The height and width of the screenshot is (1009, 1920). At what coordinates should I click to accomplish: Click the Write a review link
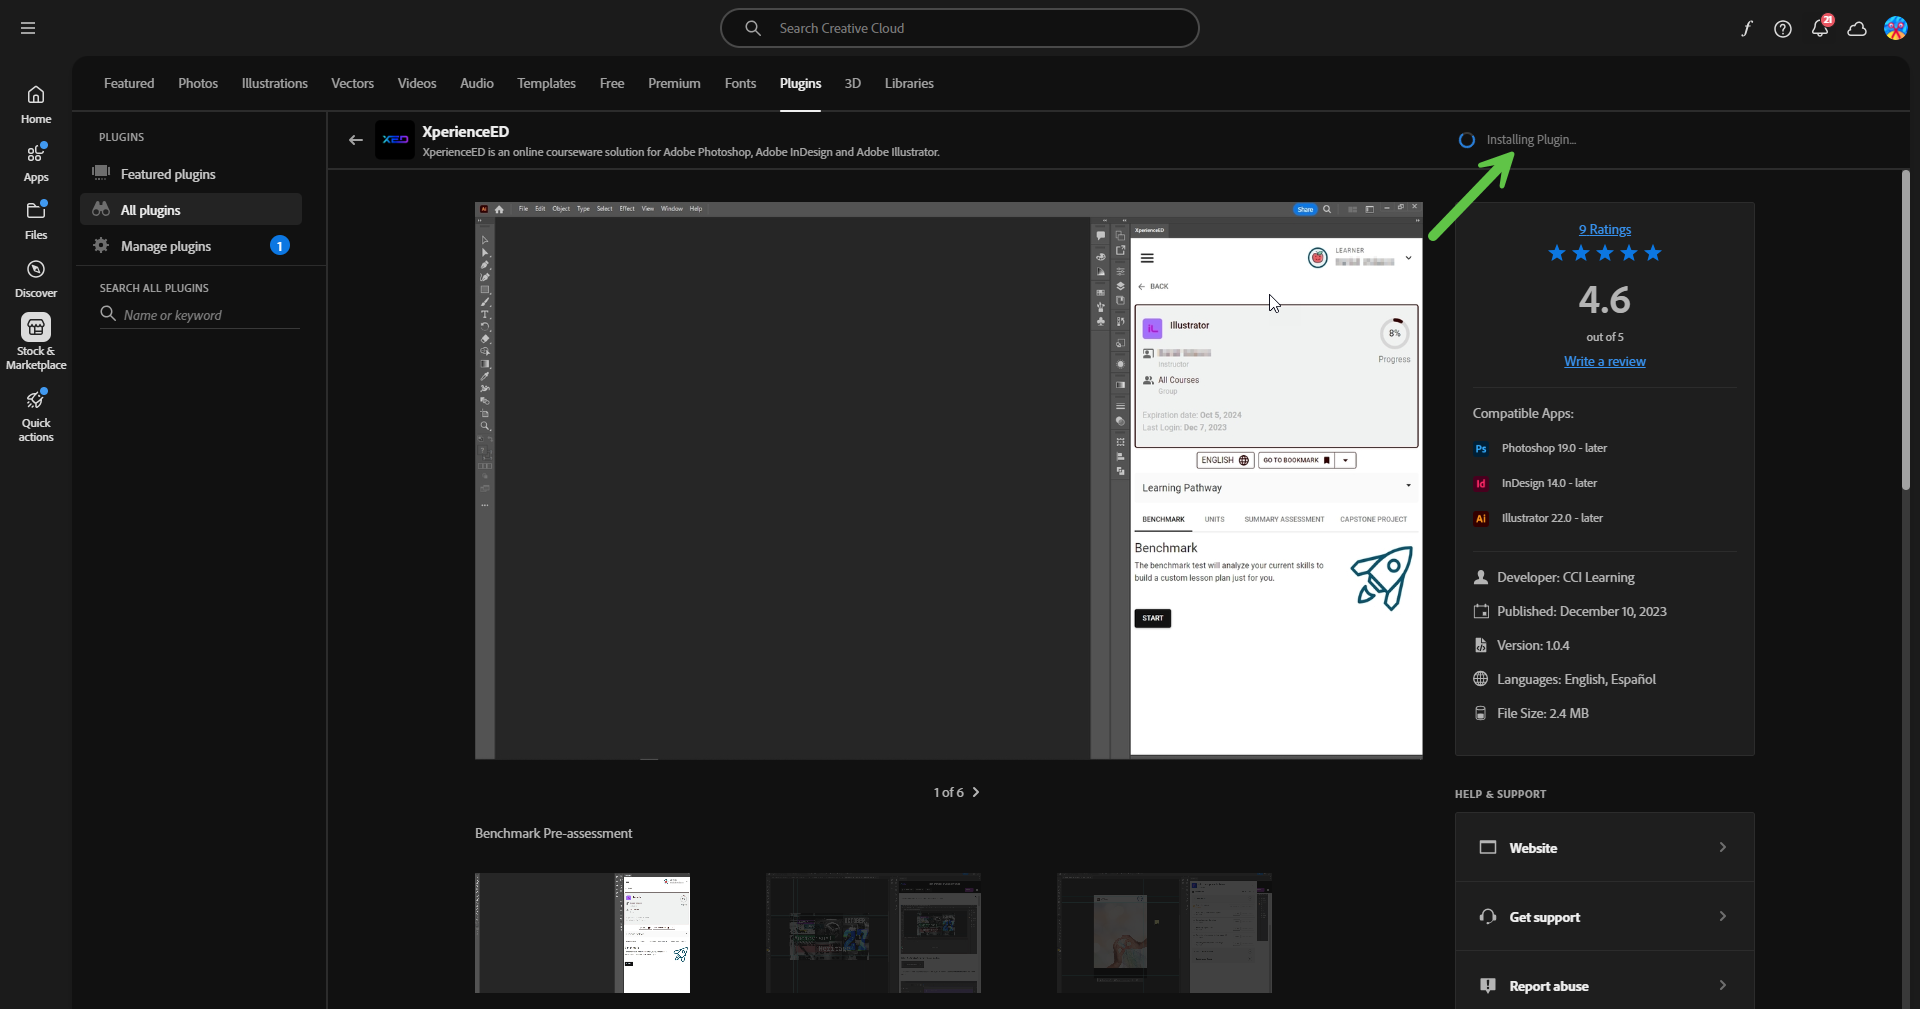pyautogui.click(x=1604, y=362)
